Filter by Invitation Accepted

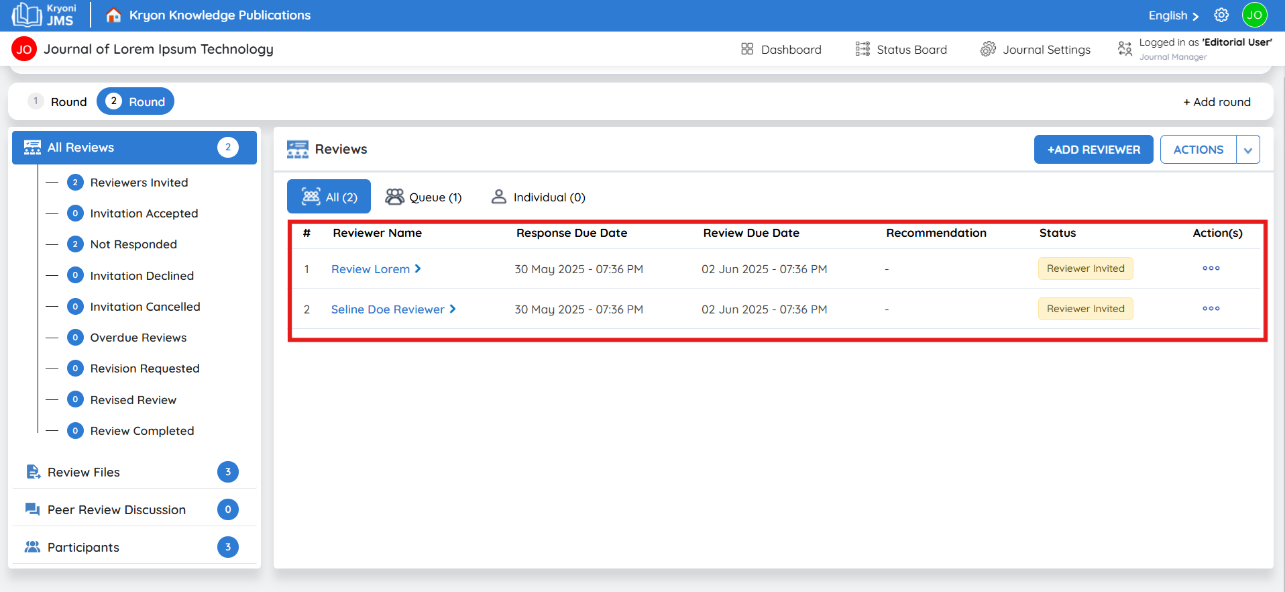[144, 213]
